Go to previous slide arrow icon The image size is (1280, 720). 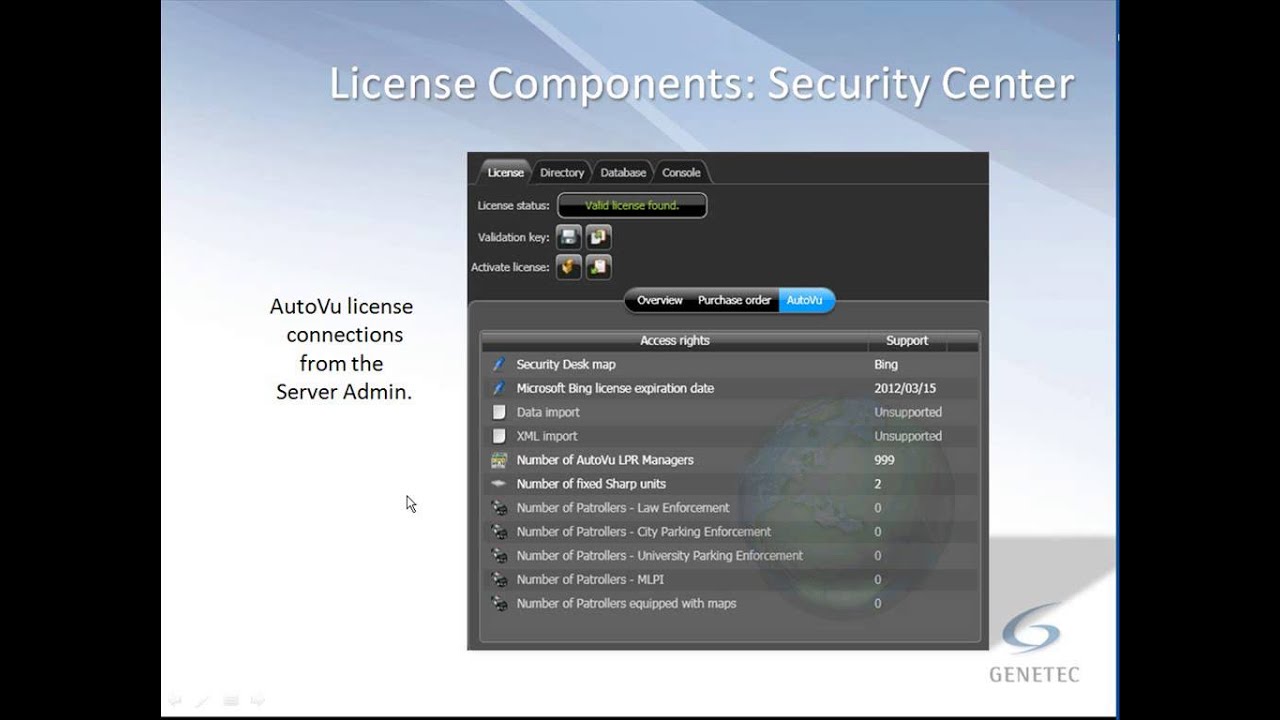174,701
